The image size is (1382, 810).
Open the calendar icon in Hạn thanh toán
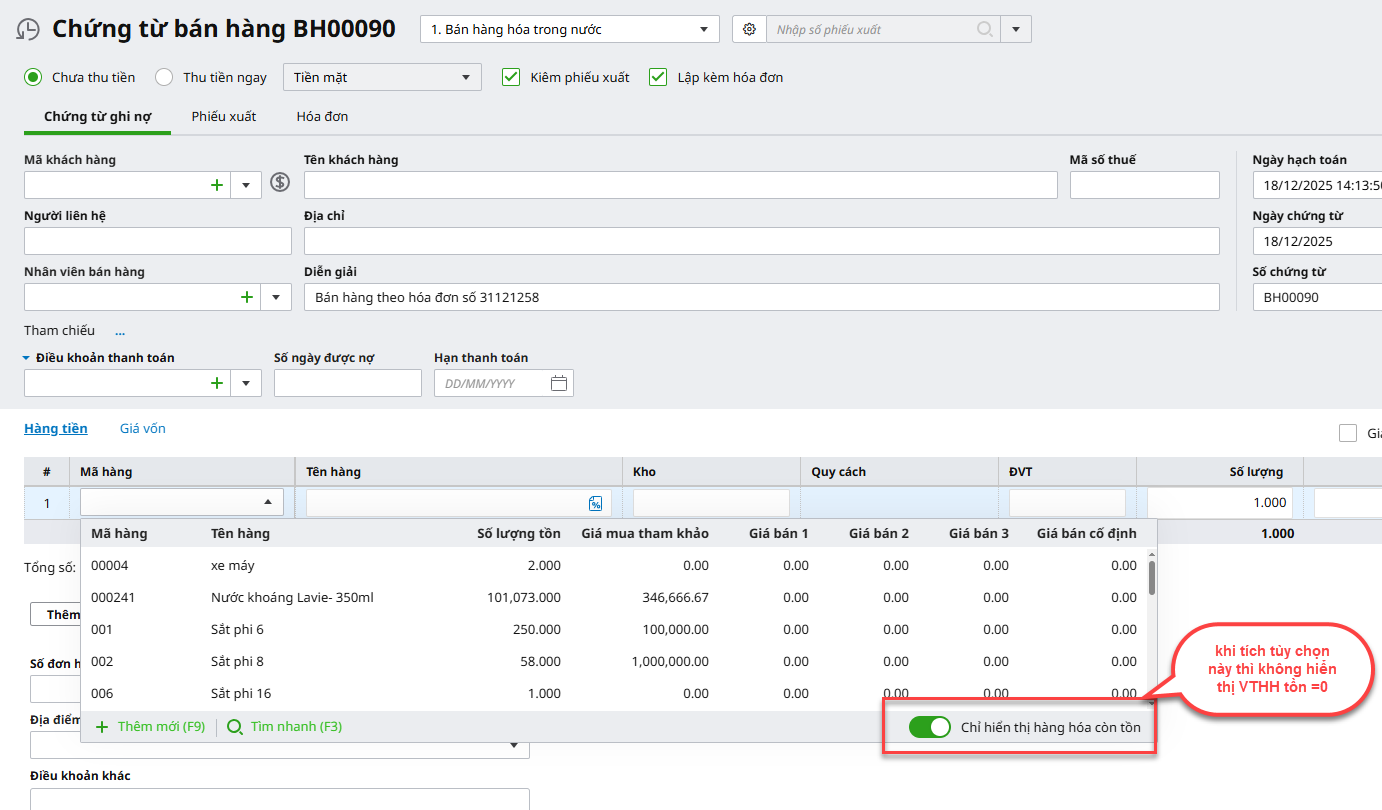559,384
